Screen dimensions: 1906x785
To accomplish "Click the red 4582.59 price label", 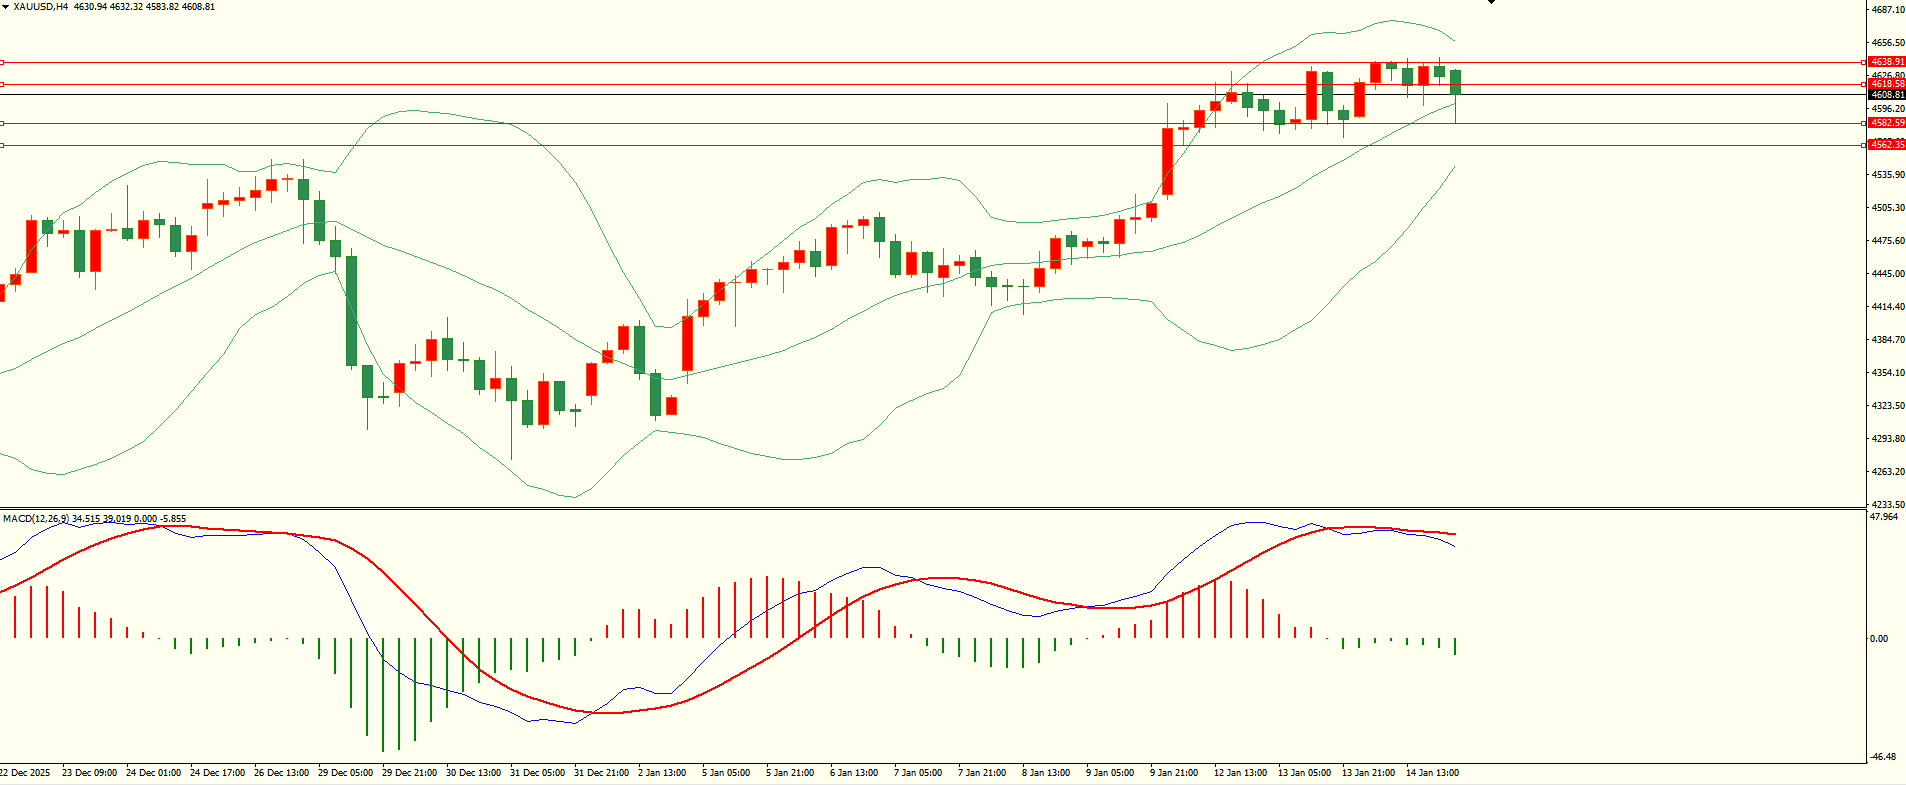I will 1887,123.
